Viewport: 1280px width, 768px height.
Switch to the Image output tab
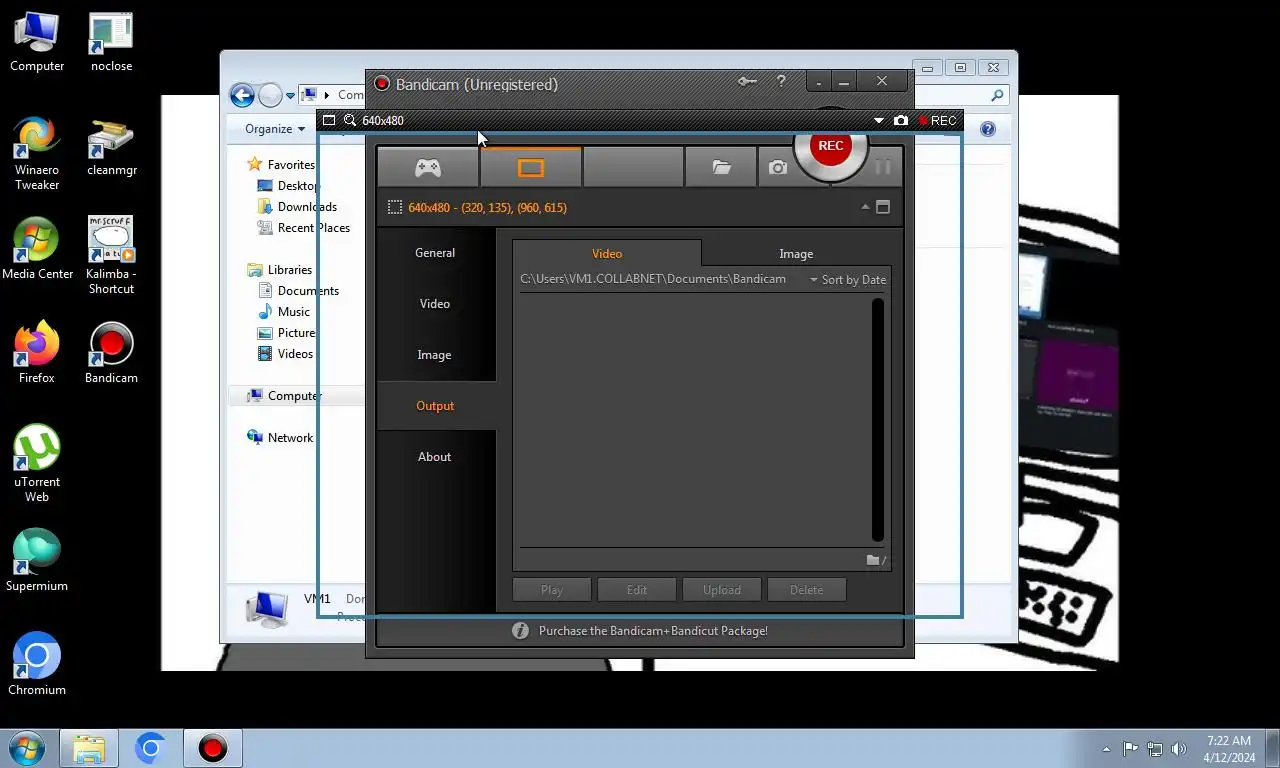(796, 254)
